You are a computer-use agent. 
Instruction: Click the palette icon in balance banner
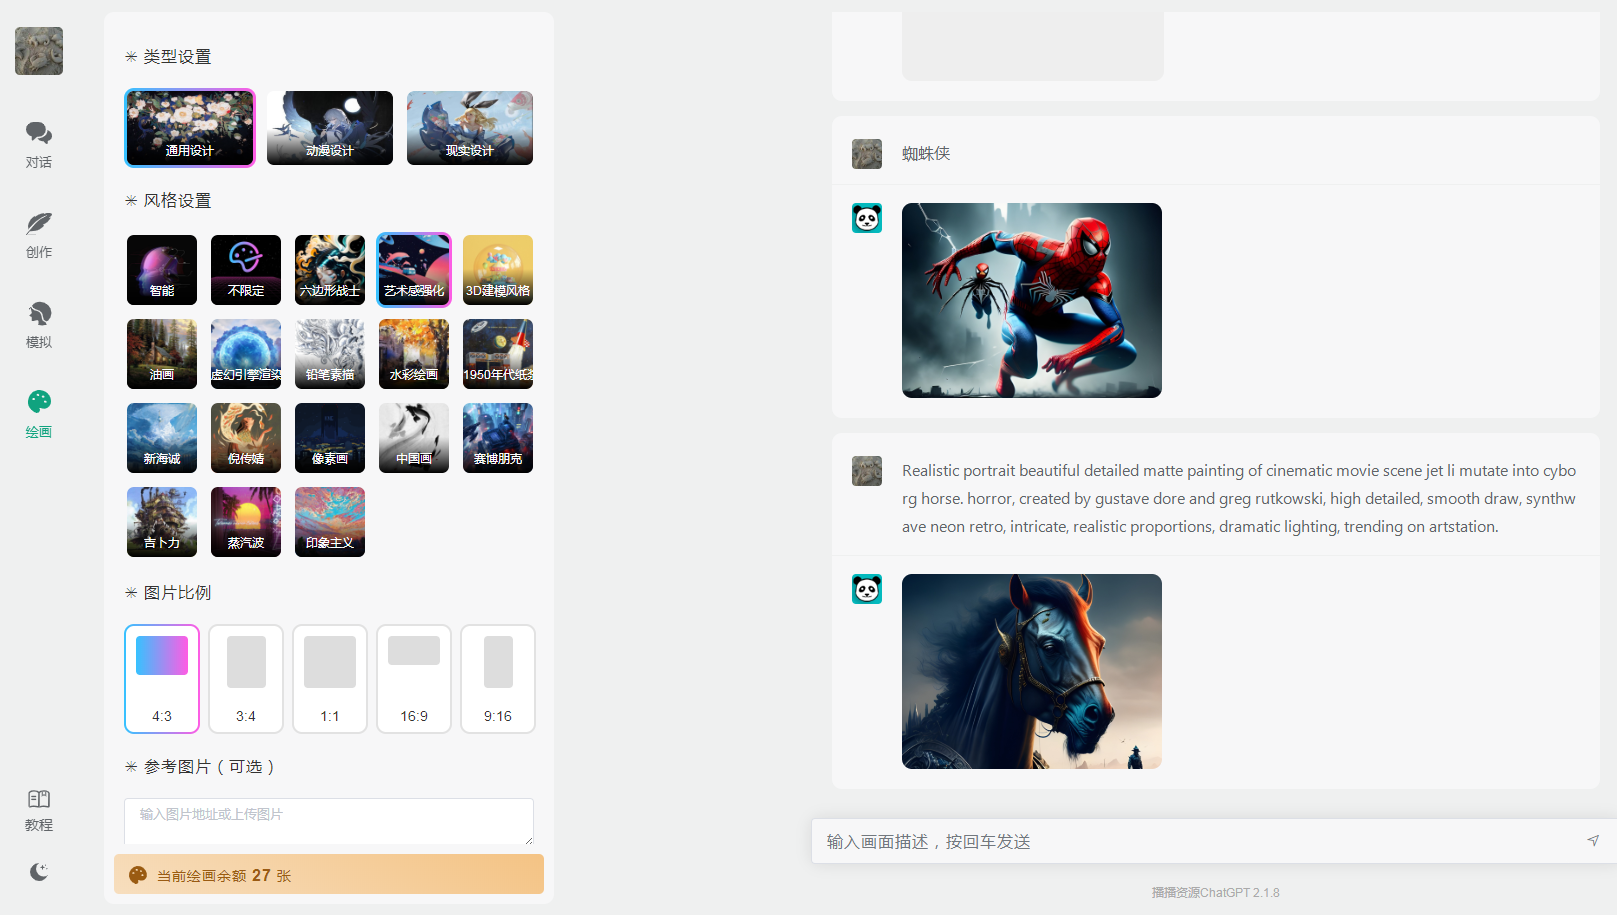[x=138, y=875]
